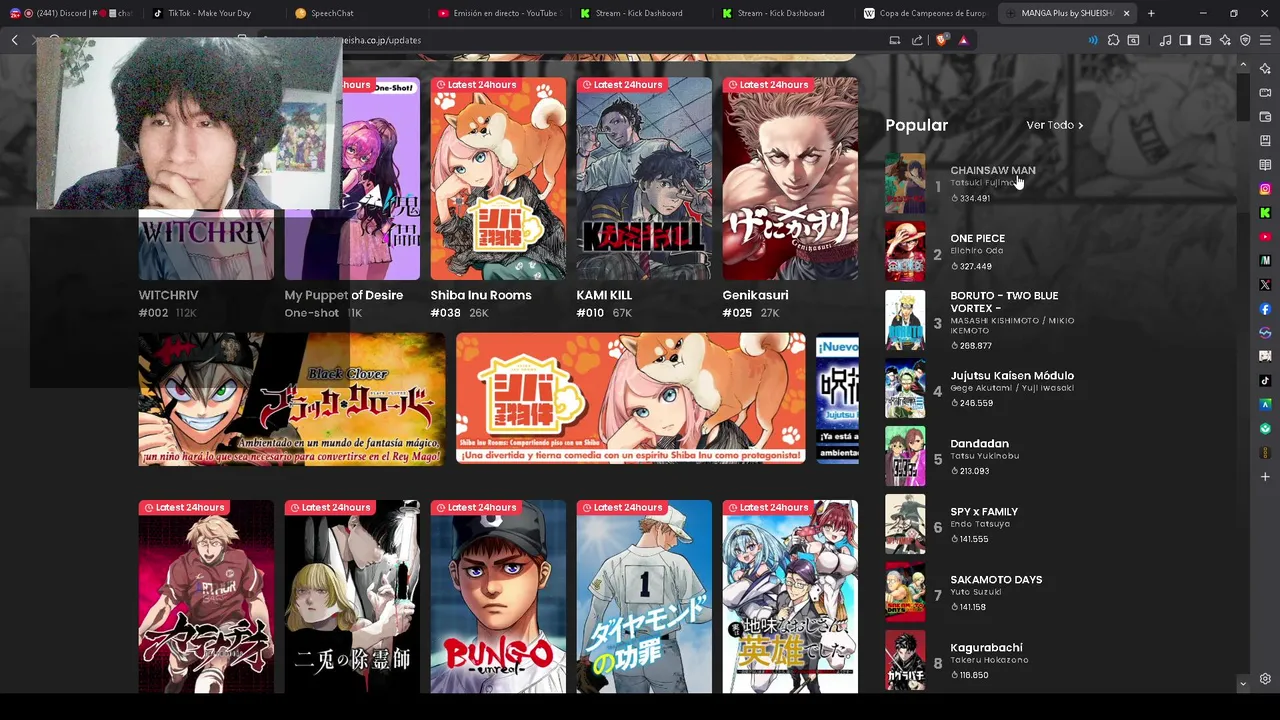Image resolution: width=1280 pixels, height=720 pixels.
Task: Click the blue media casting waves icon
Action: coord(1093,40)
